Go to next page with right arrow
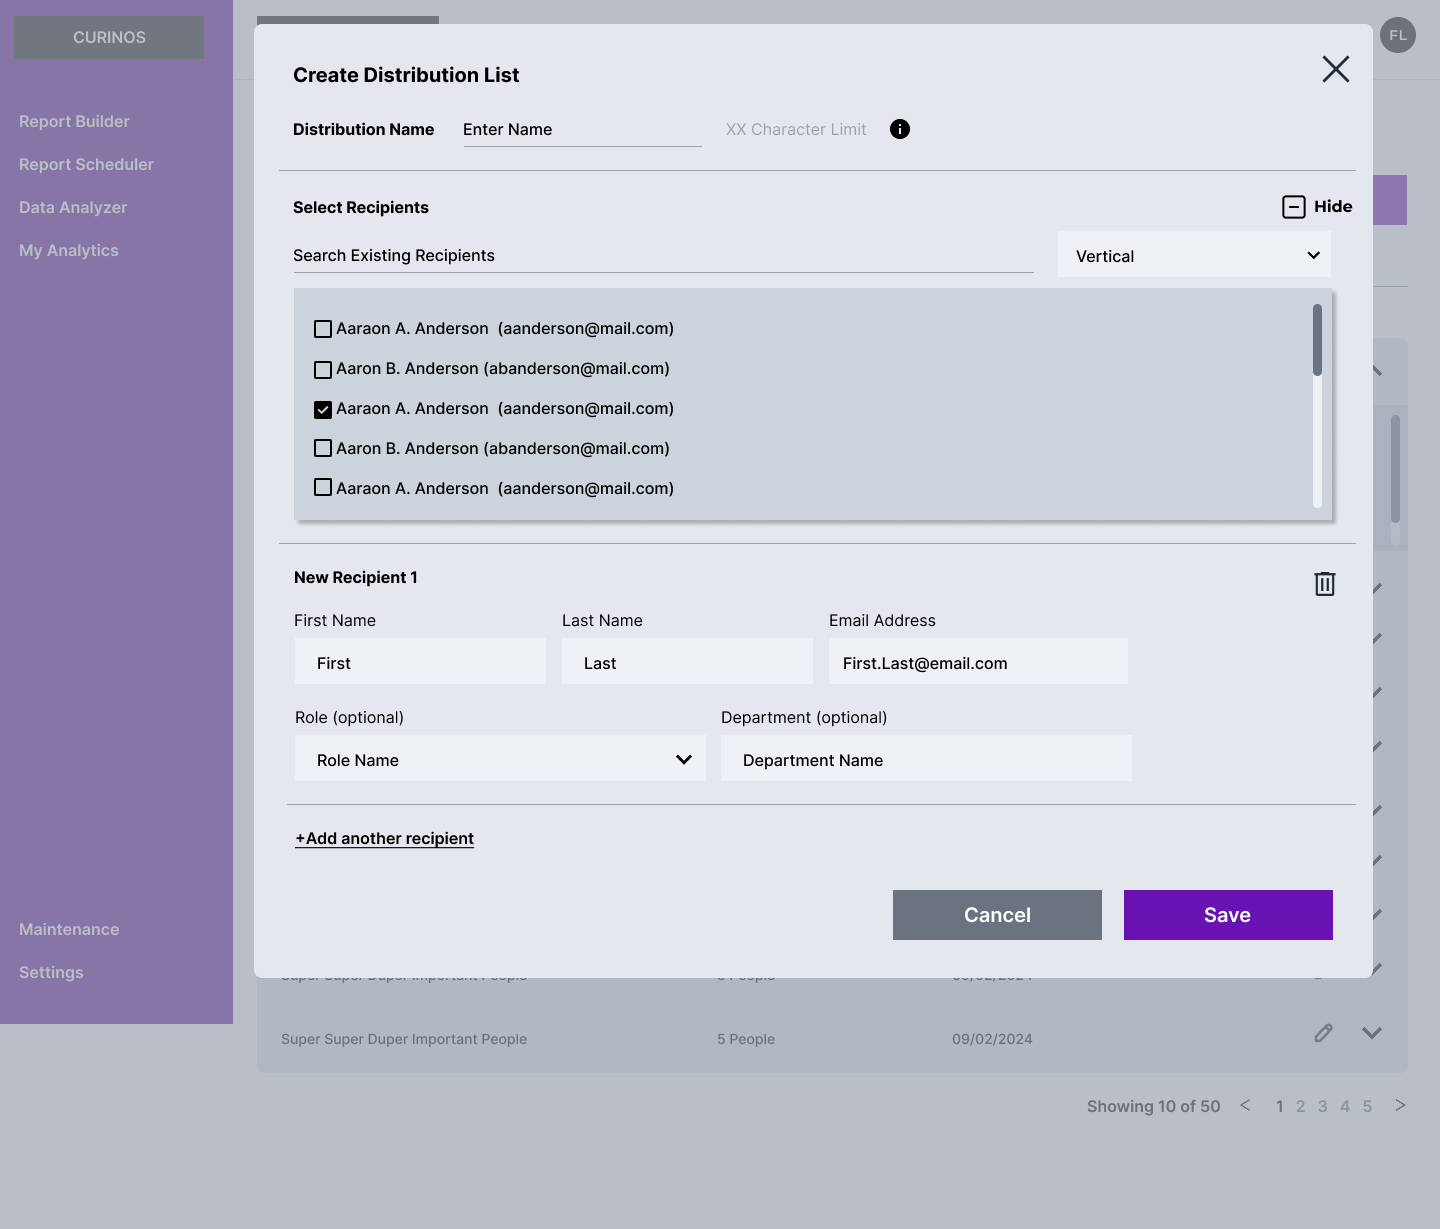This screenshot has height=1229, width=1440. click(1400, 1105)
